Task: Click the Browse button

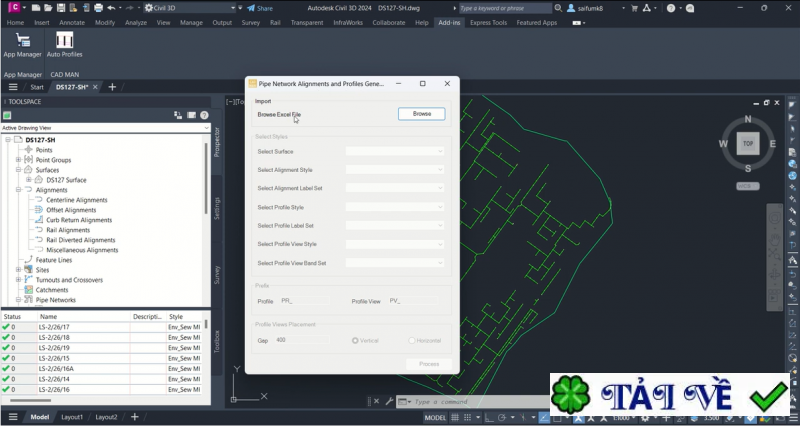Action: click(x=421, y=114)
